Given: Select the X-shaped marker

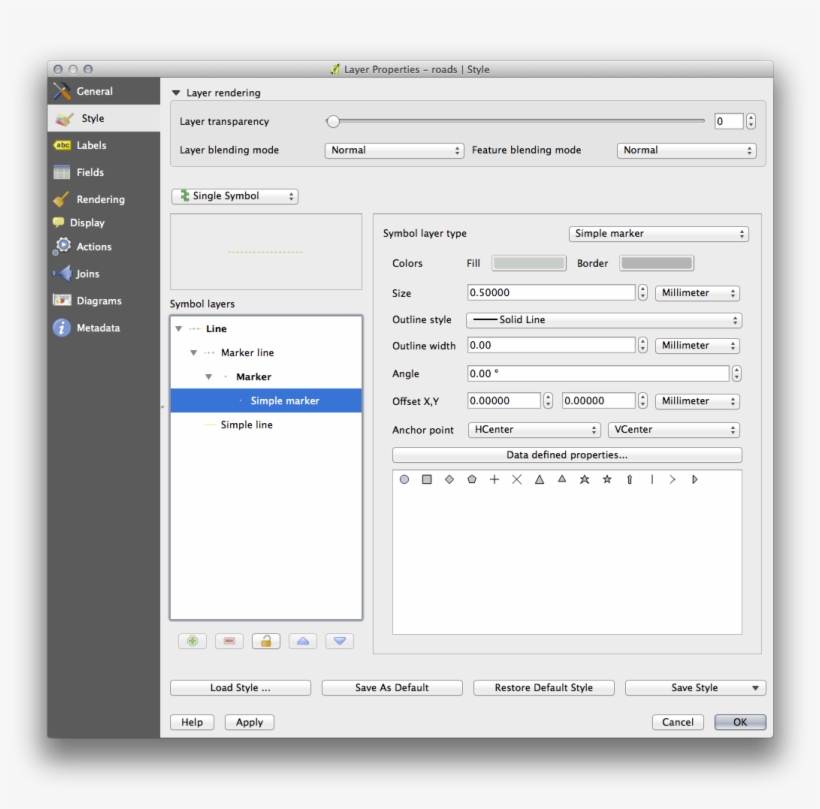Looking at the screenshot, I should coord(517,480).
